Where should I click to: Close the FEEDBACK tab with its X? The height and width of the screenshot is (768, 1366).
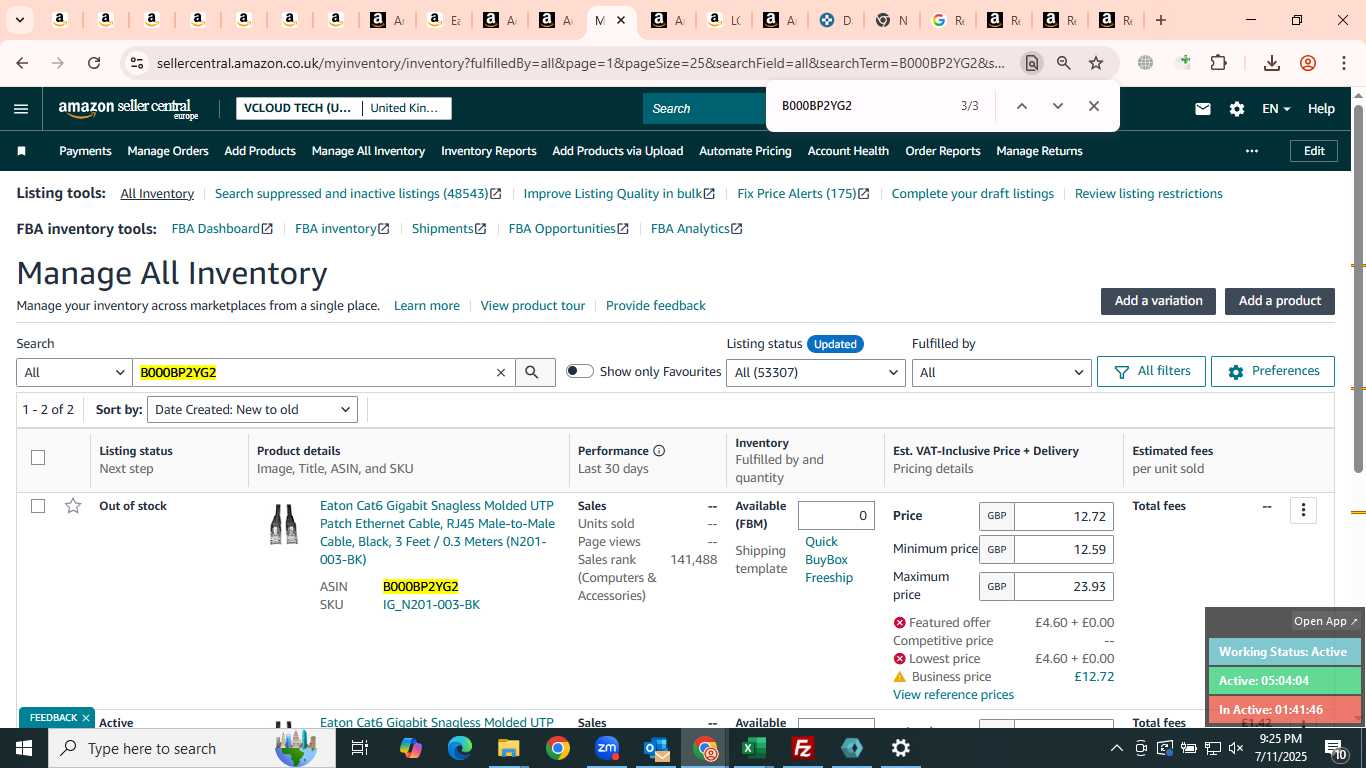[86, 718]
